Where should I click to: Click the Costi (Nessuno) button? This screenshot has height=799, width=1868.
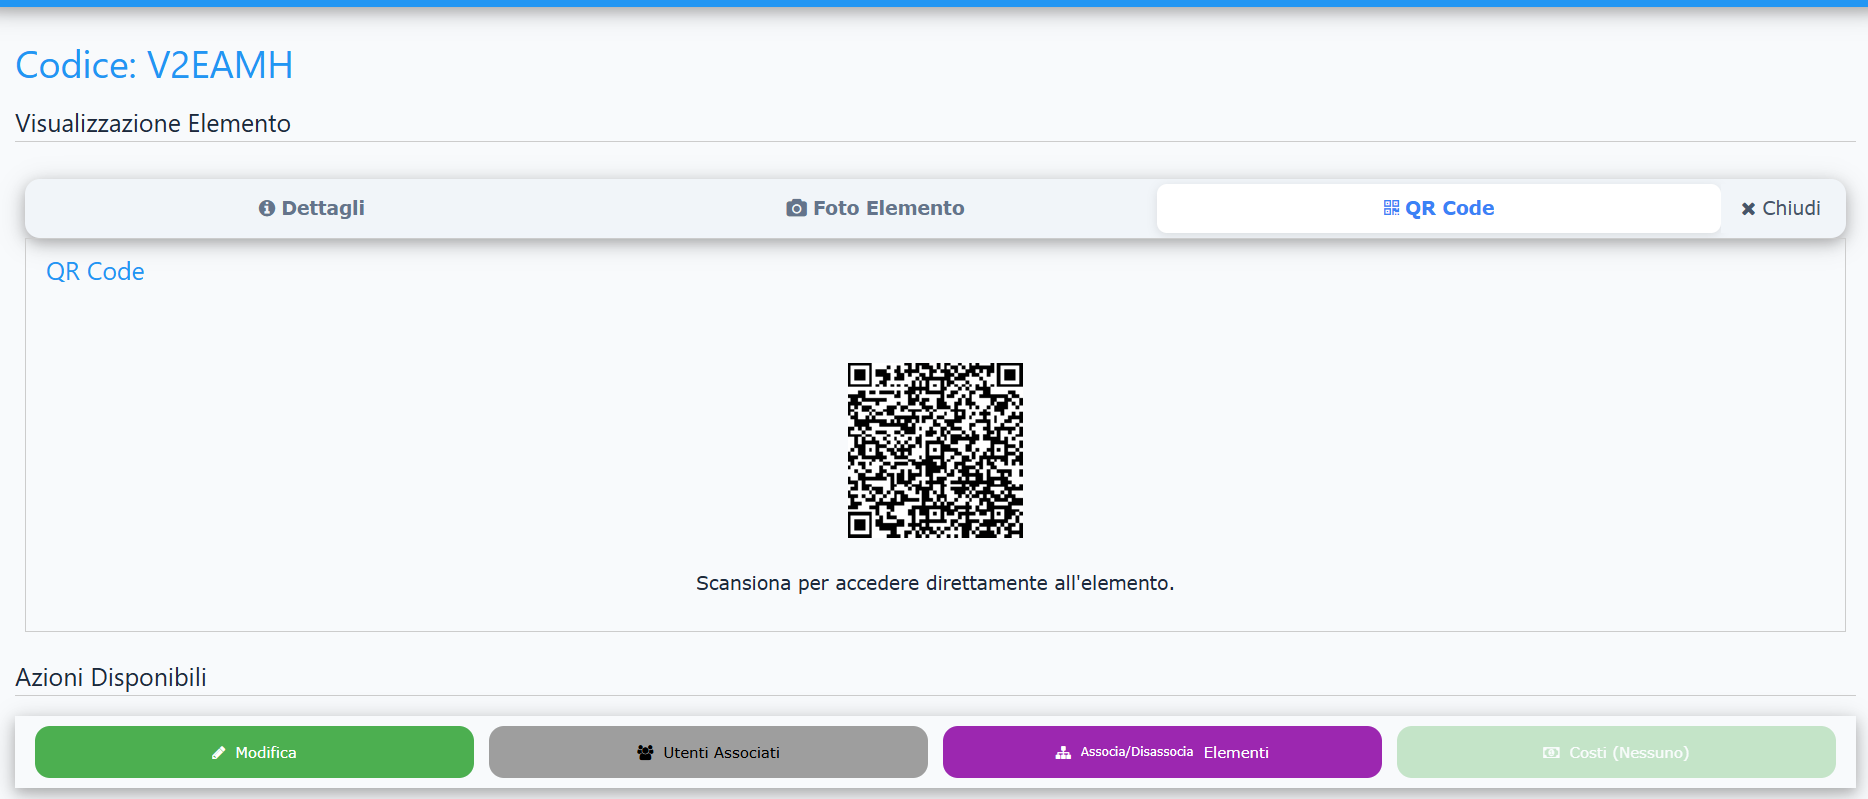tap(1616, 752)
